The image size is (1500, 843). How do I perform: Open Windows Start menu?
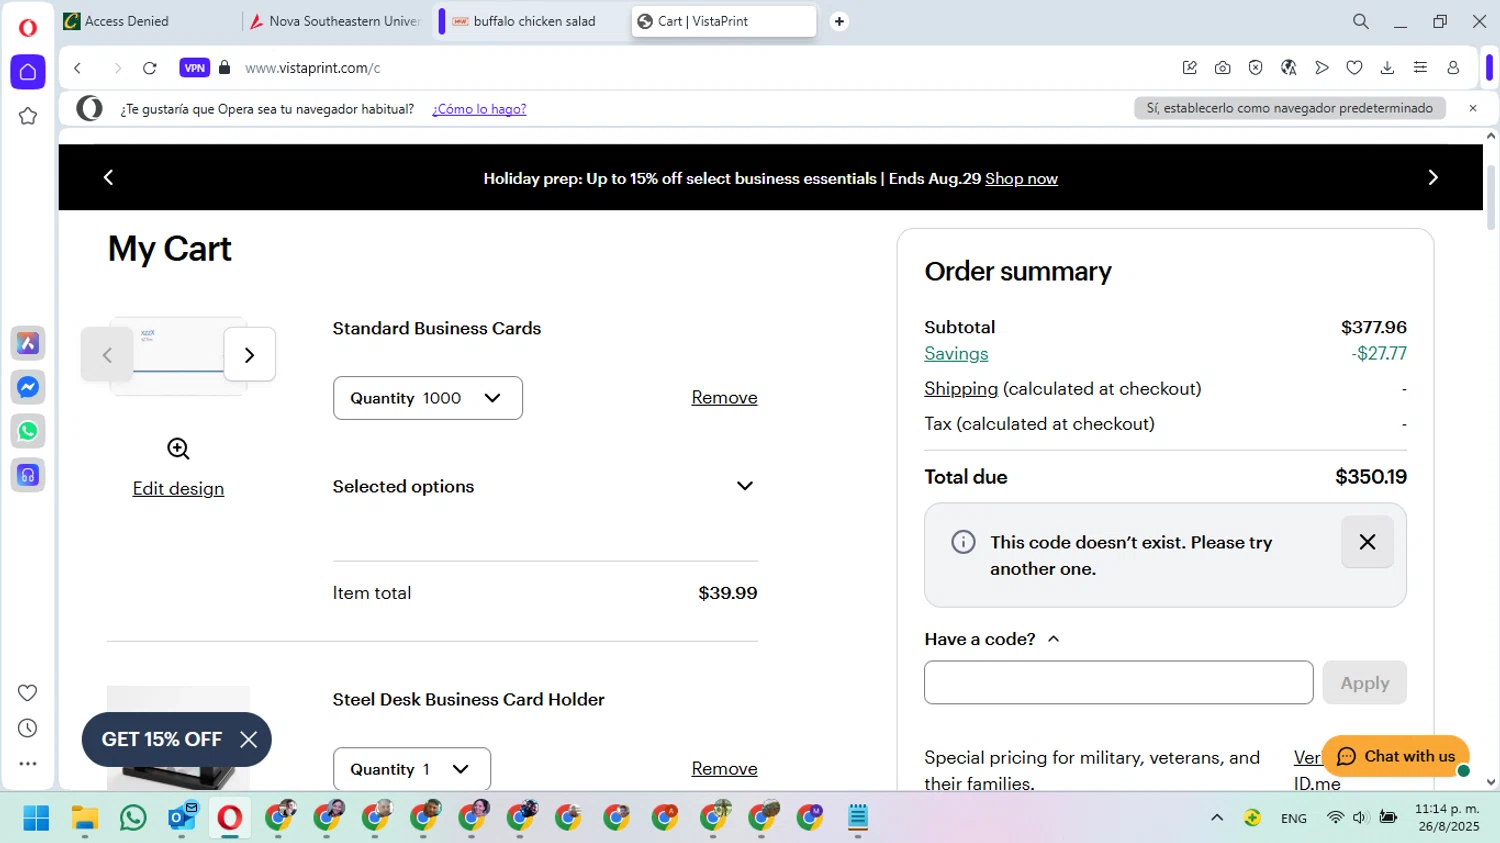36,818
